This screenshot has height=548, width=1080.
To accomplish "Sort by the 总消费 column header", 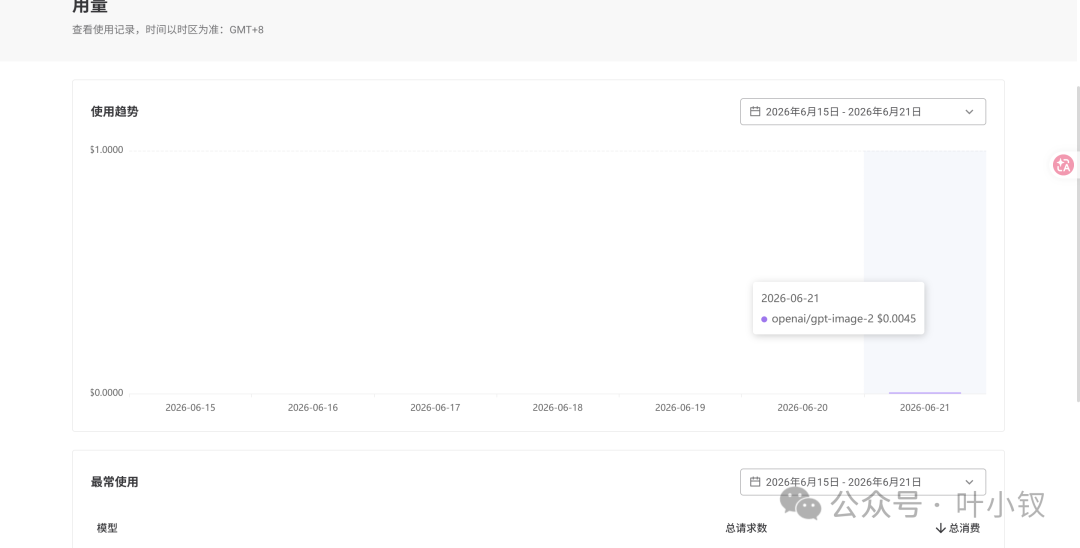I will (x=957, y=528).
